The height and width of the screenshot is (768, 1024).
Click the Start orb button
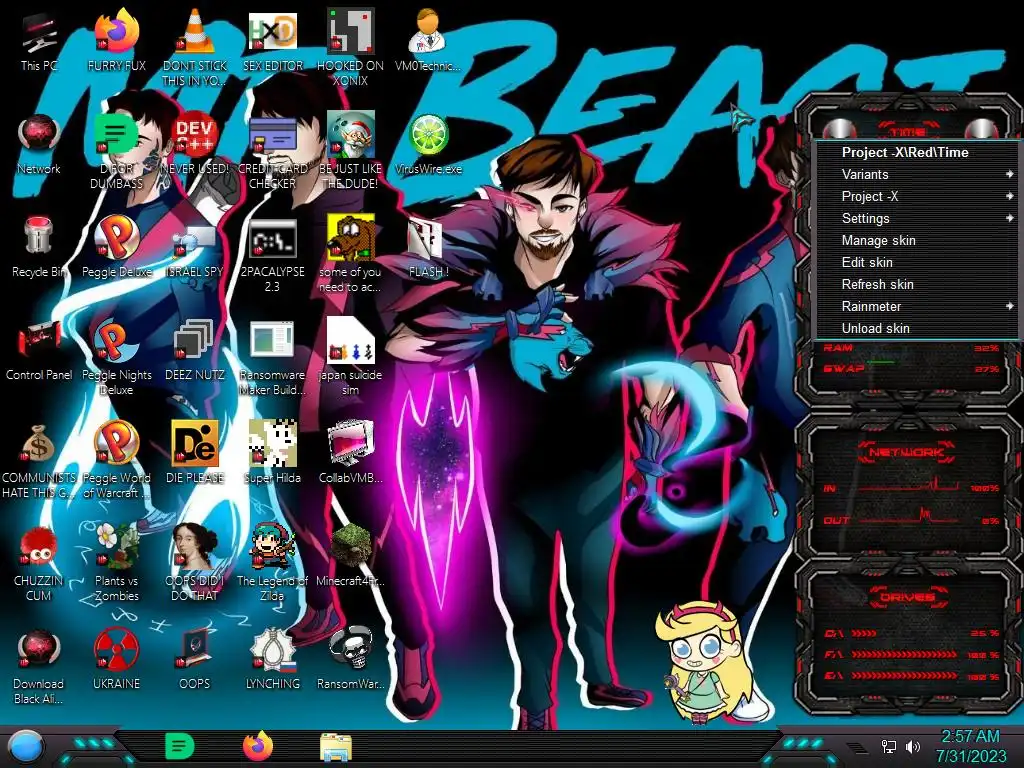click(25, 746)
